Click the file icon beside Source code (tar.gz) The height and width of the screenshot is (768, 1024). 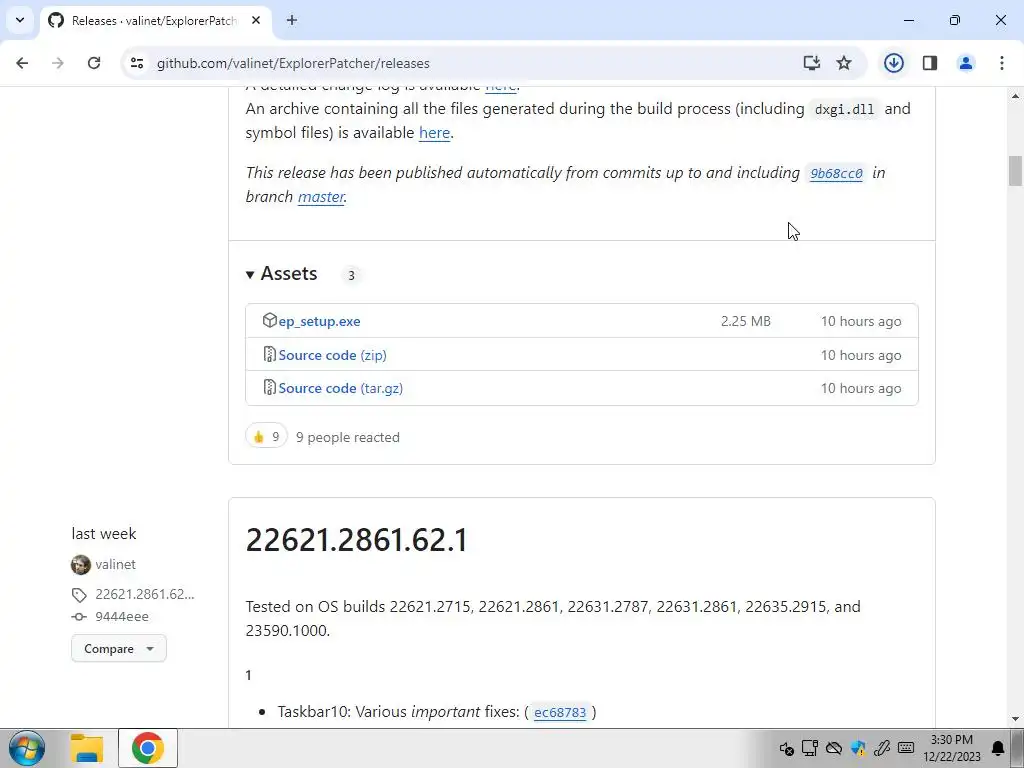[x=270, y=388]
